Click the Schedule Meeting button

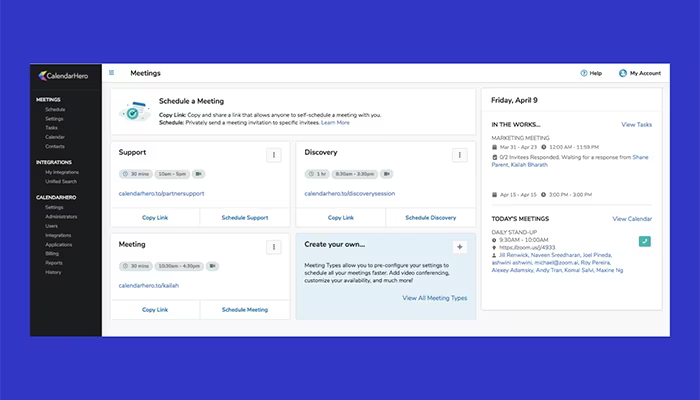tap(245, 310)
